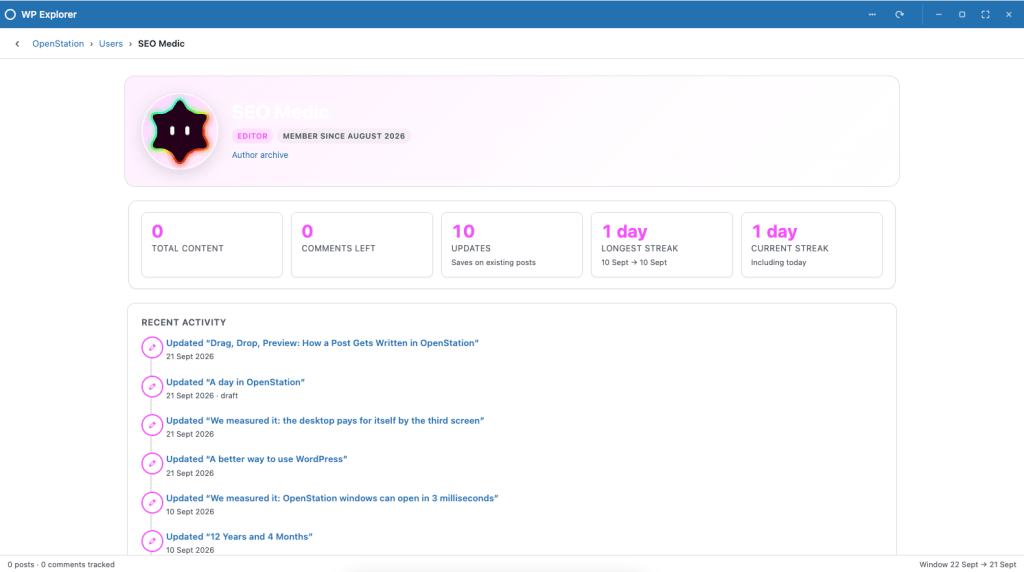Click 'Saves on existing posts' caption
Viewport: 1024px width, 572px height.
point(493,262)
